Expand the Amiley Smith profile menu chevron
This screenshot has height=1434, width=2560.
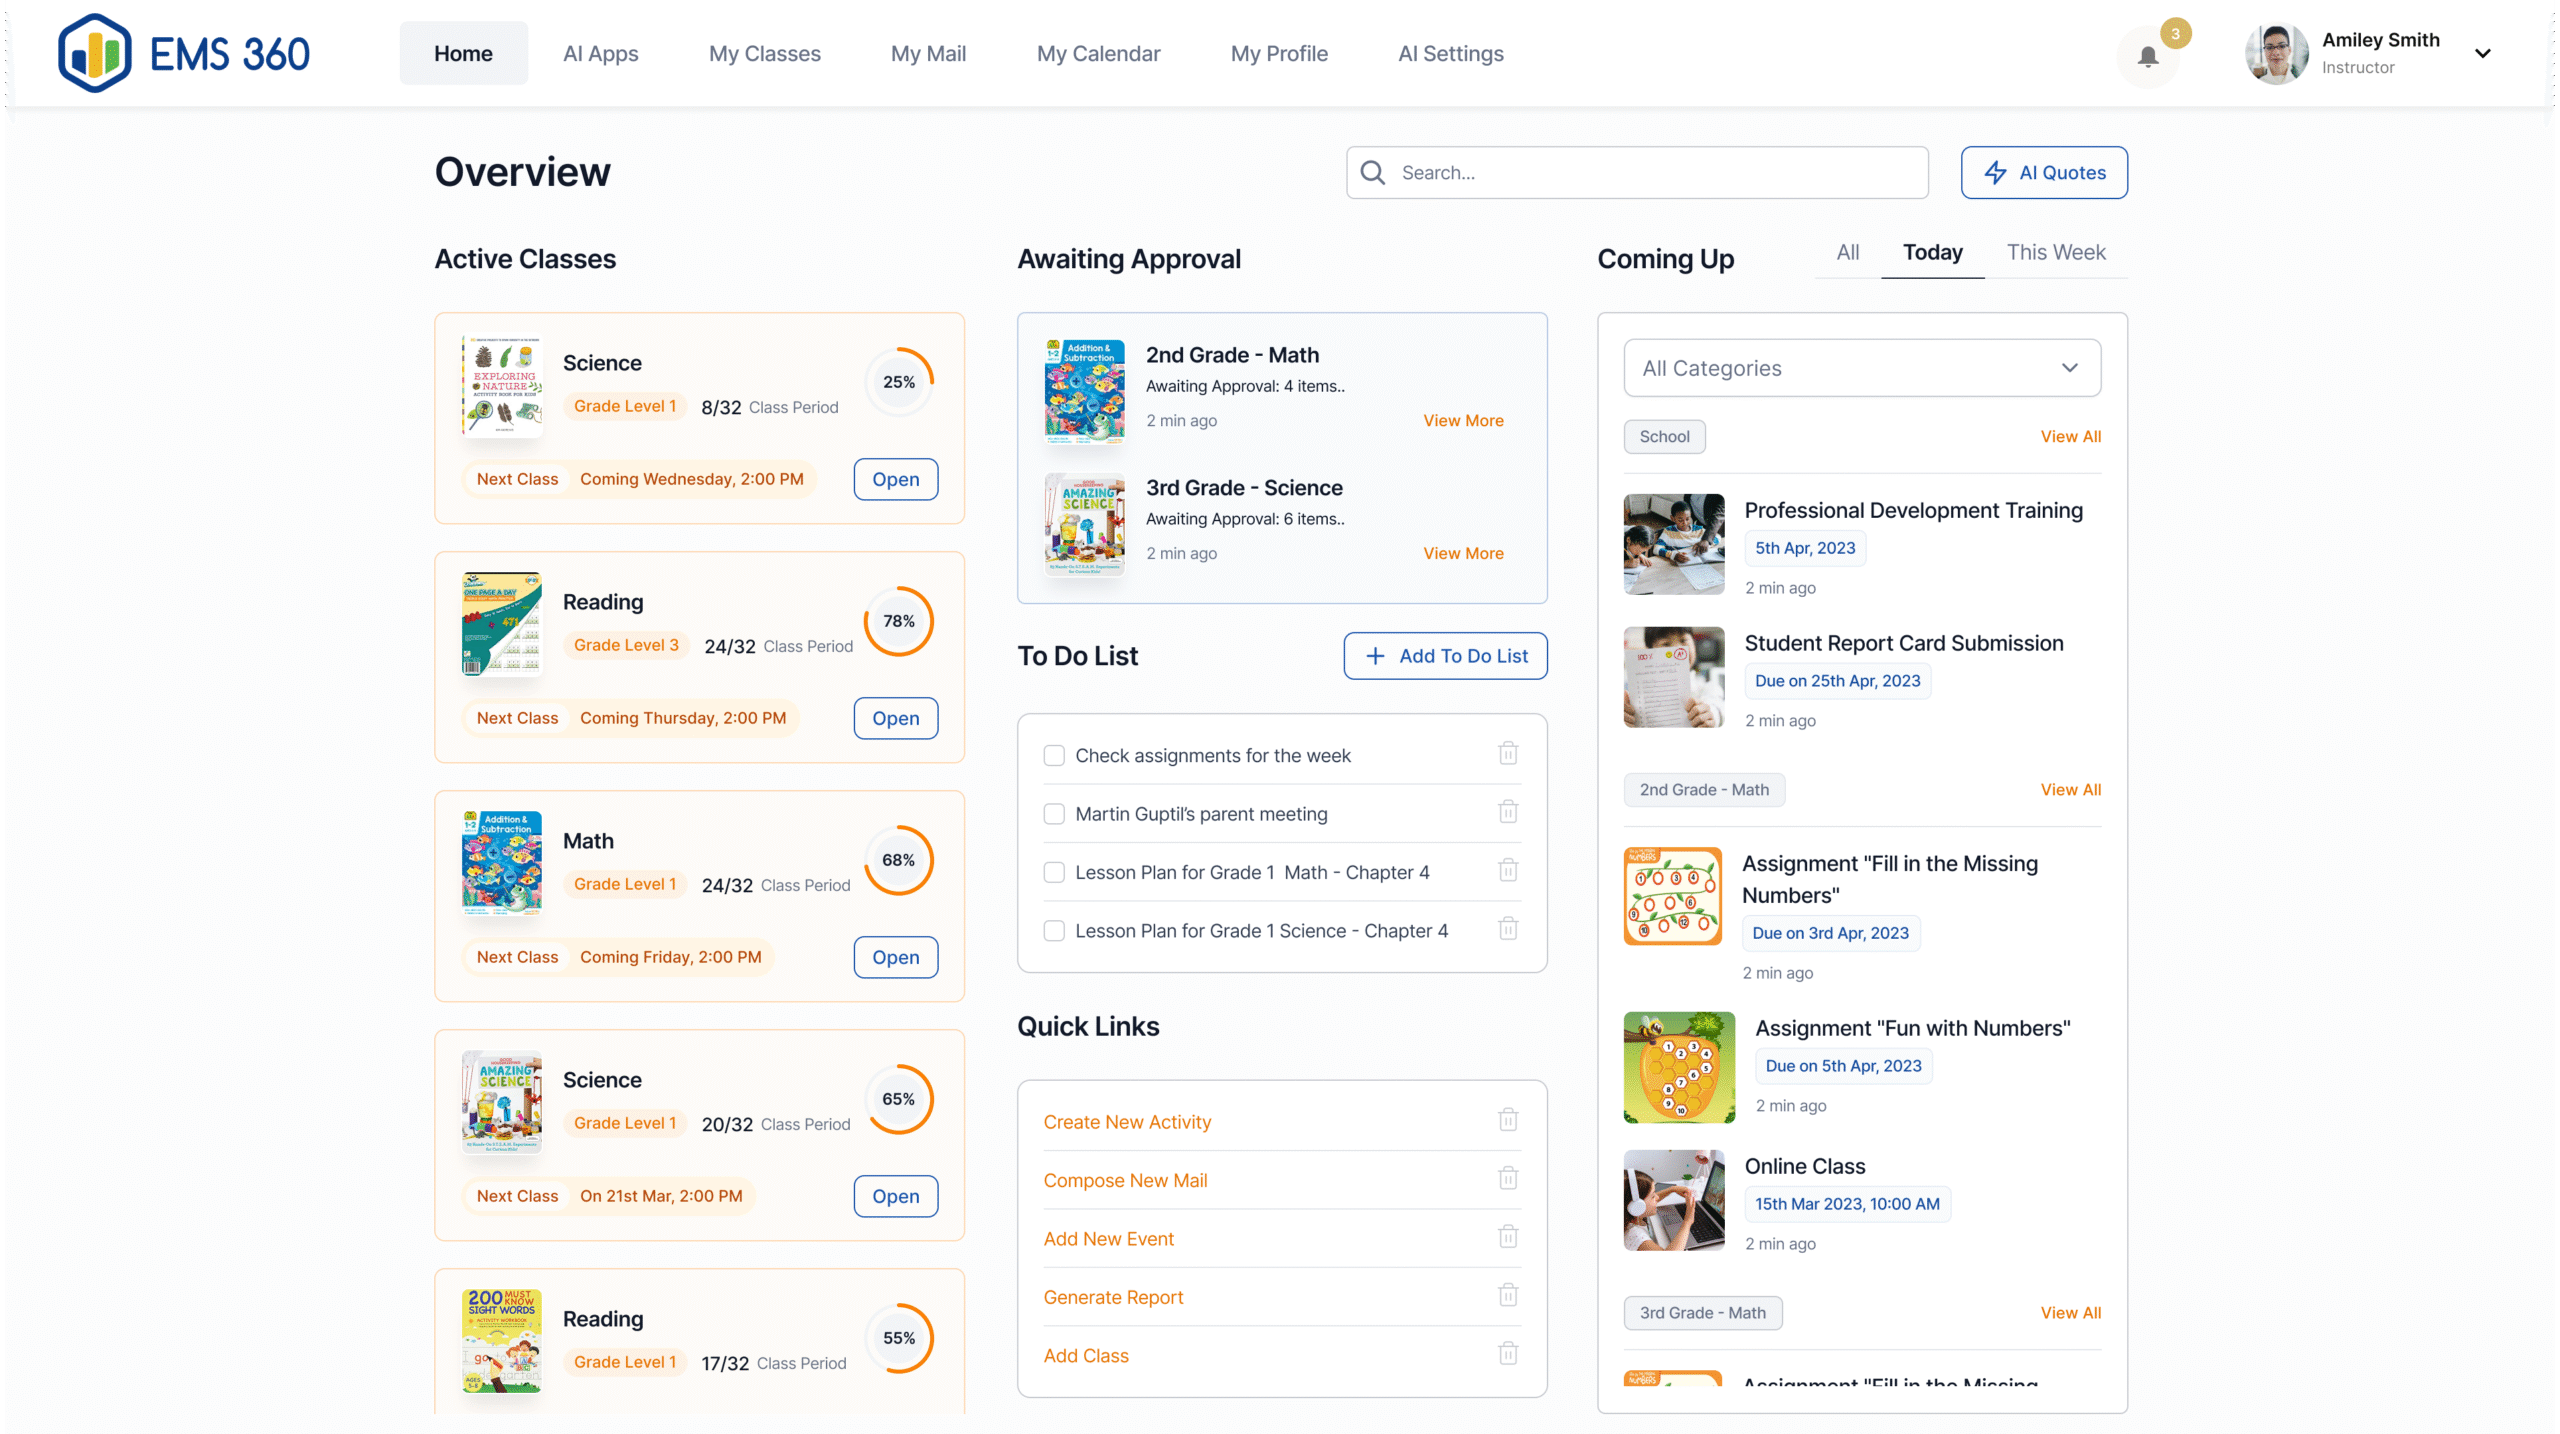click(x=2483, y=54)
